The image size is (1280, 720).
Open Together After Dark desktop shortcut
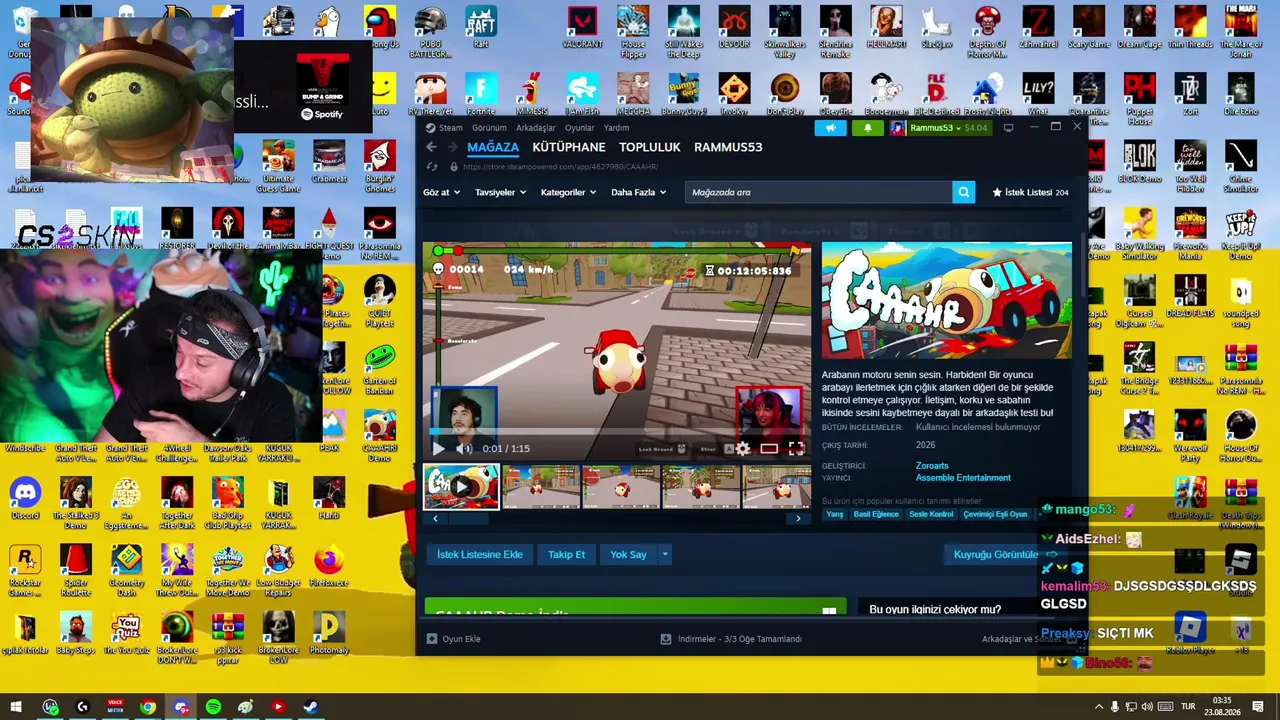(177, 502)
